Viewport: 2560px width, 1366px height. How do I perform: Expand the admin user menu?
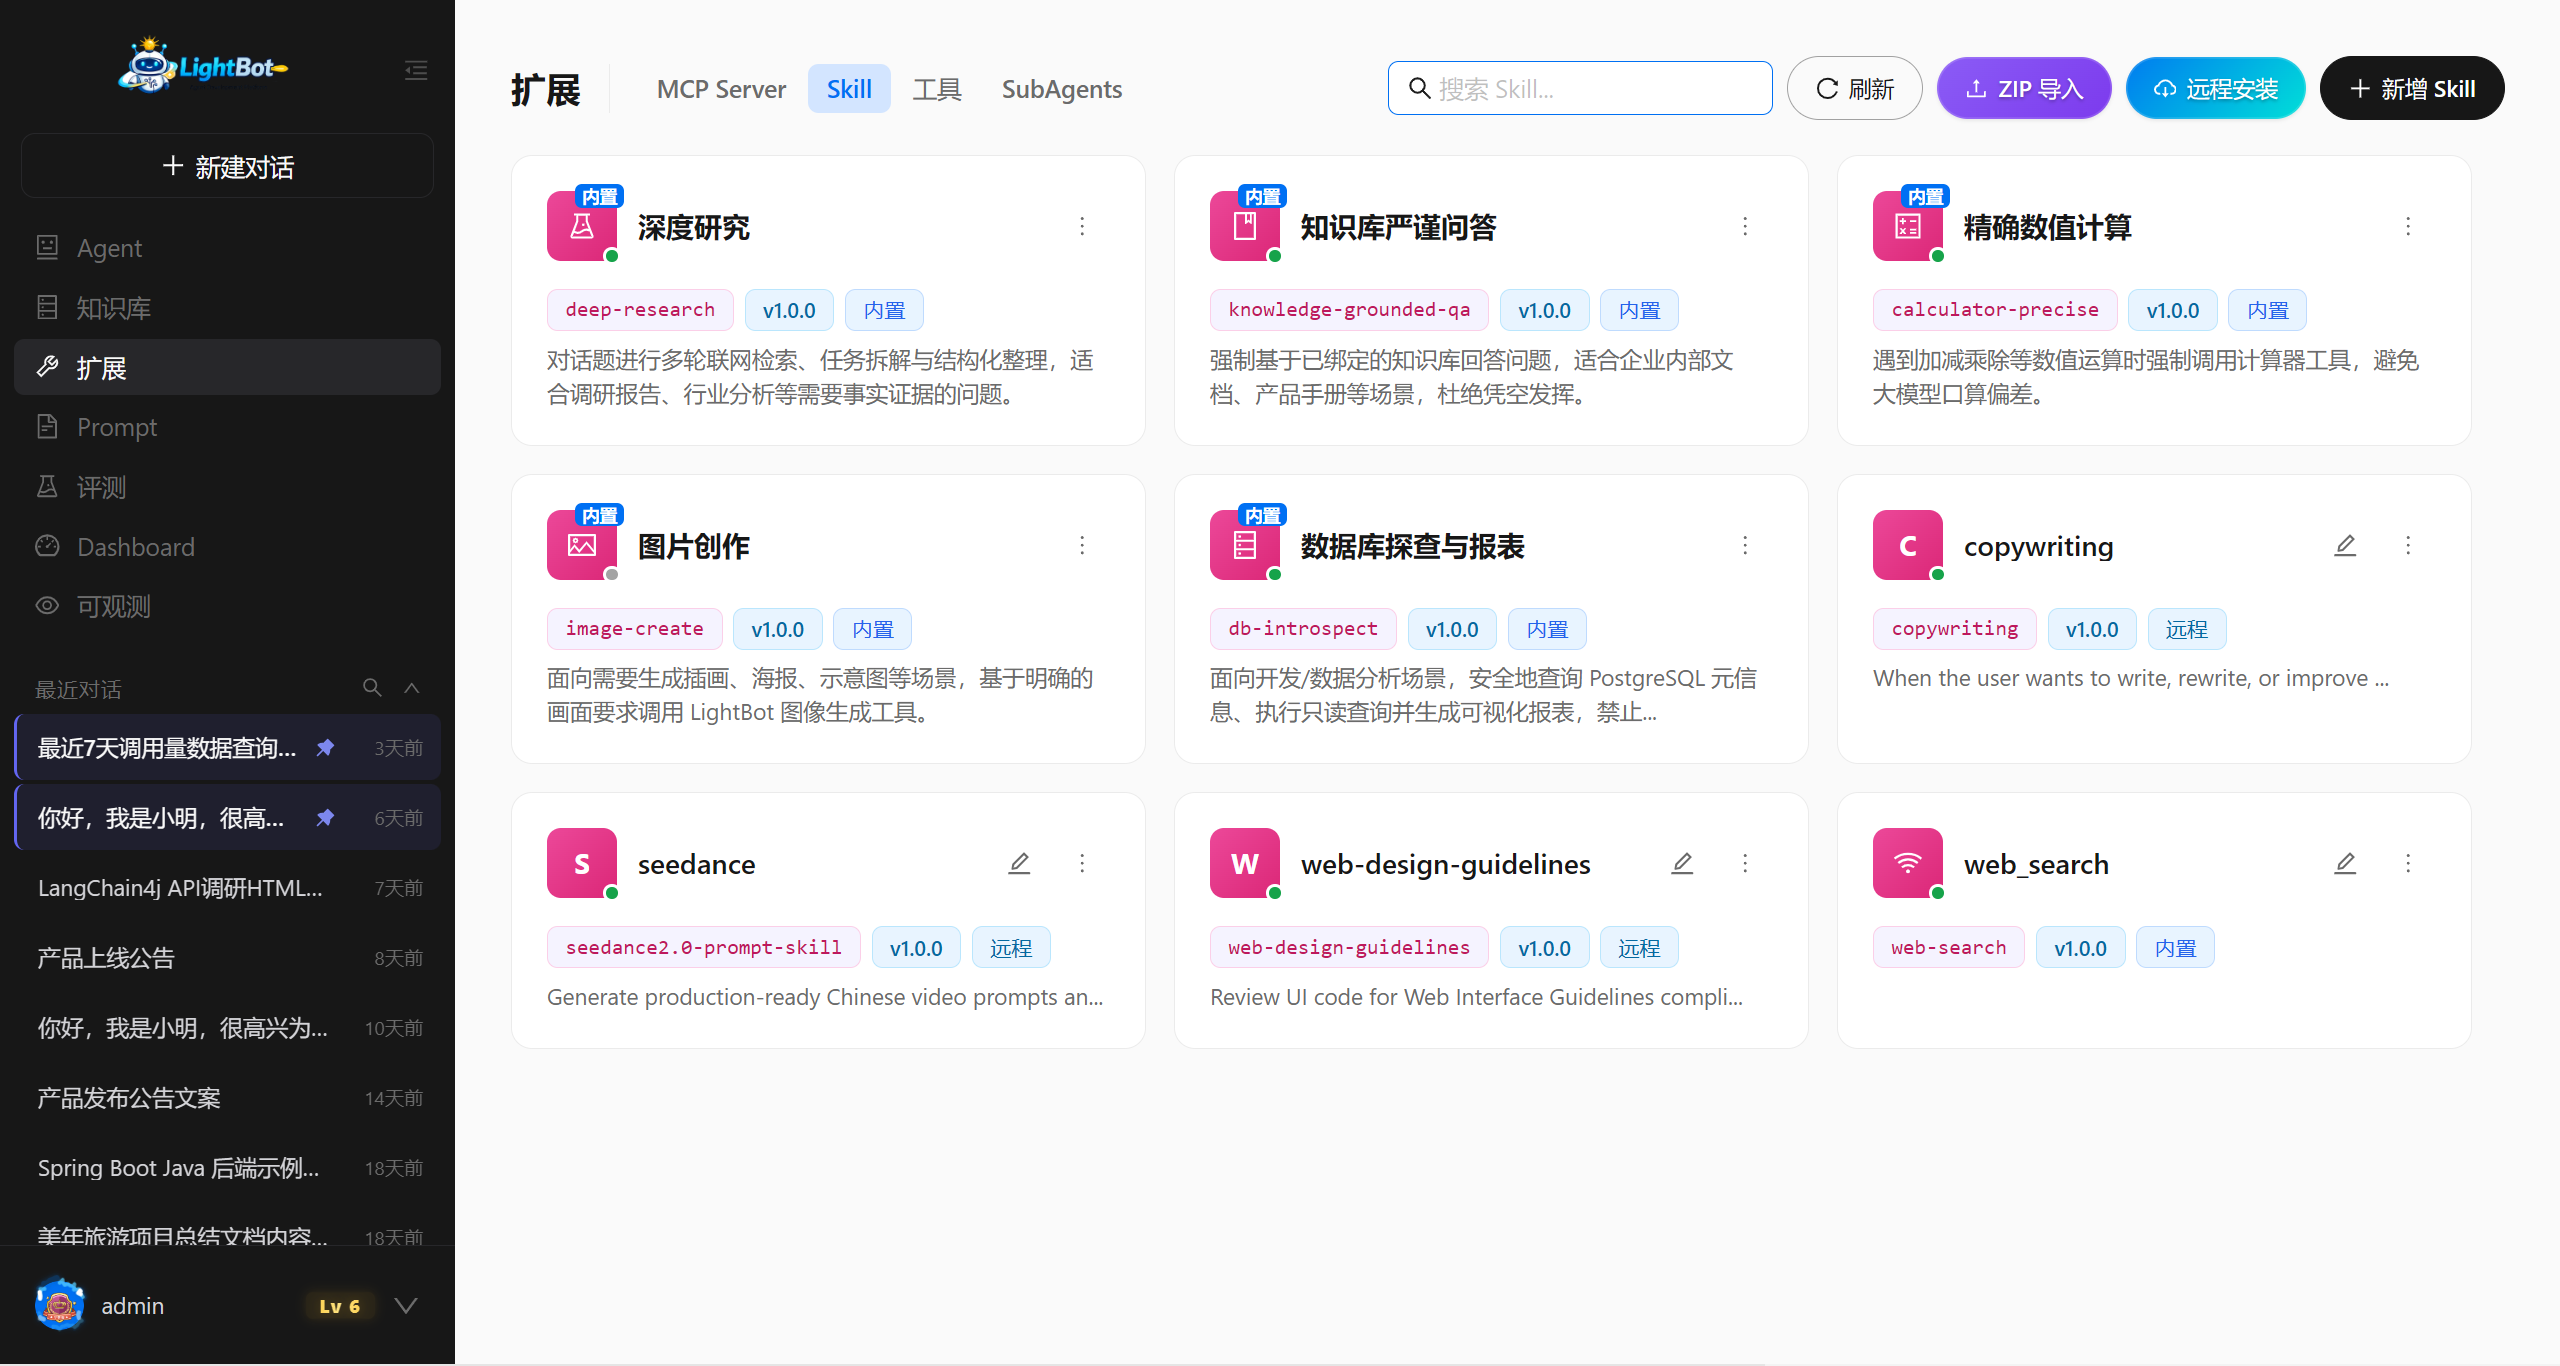pos(406,1305)
